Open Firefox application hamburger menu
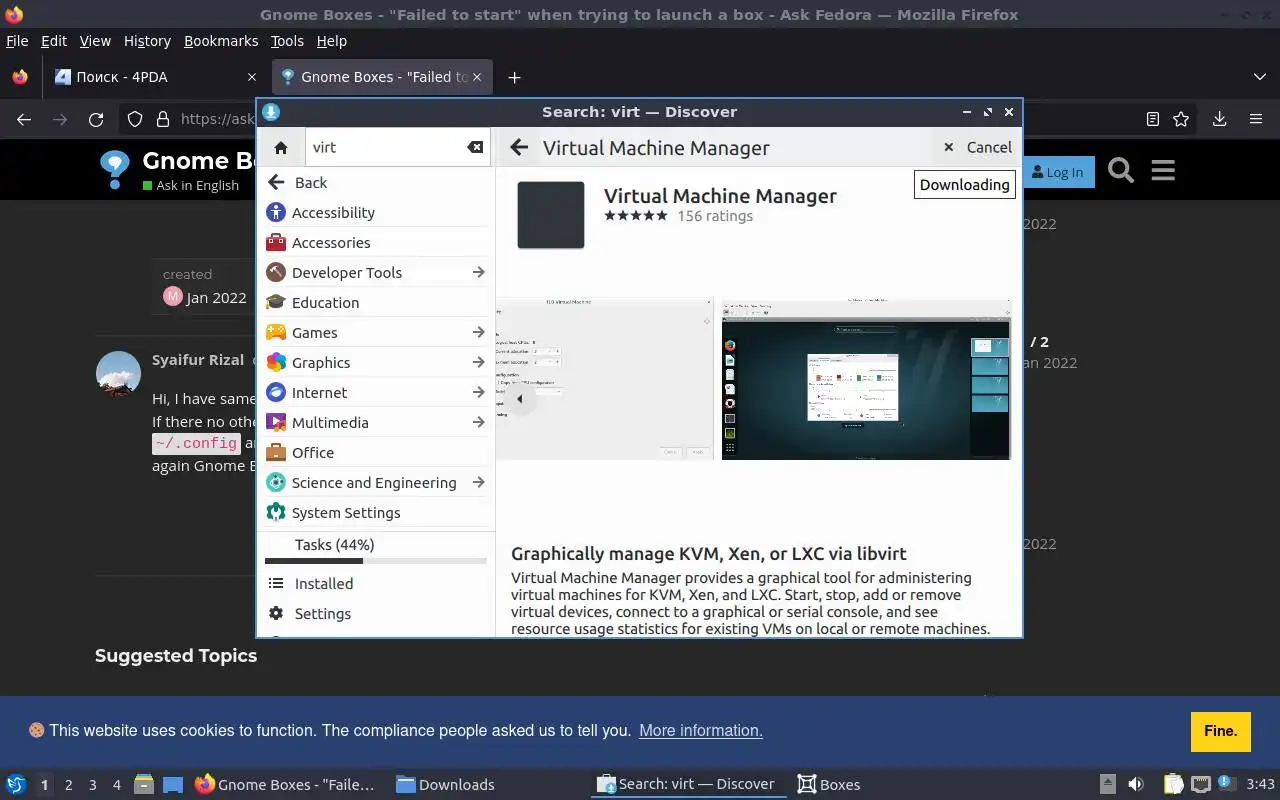The image size is (1280, 800). pos(1256,119)
